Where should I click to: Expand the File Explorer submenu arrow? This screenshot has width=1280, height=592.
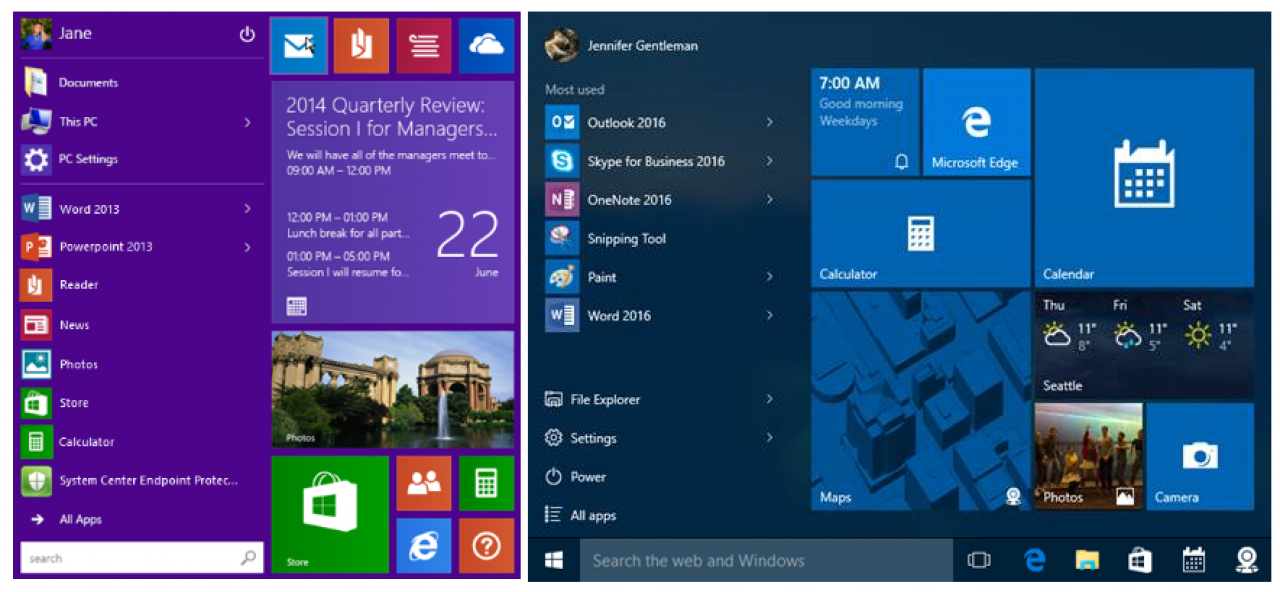point(769,399)
